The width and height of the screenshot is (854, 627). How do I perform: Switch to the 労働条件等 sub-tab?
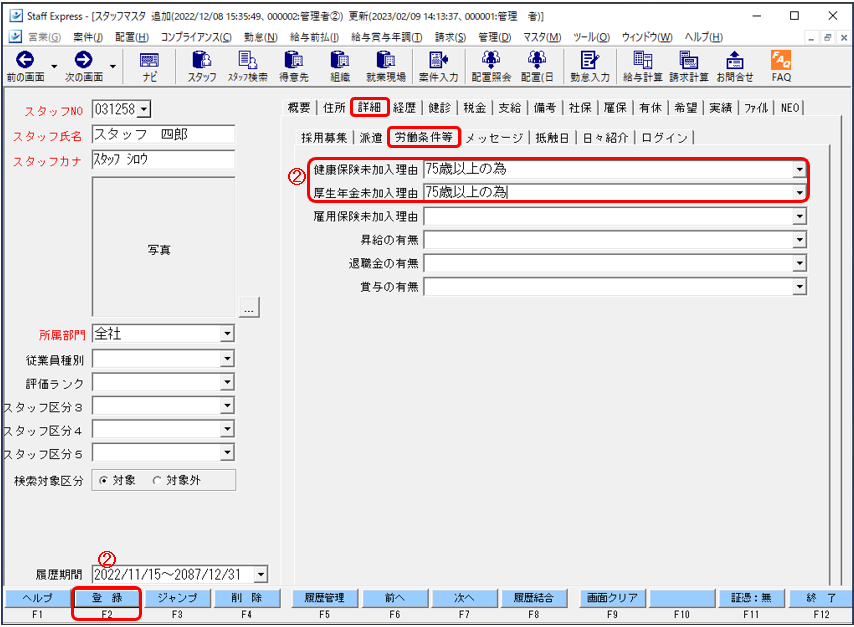[424, 137]
